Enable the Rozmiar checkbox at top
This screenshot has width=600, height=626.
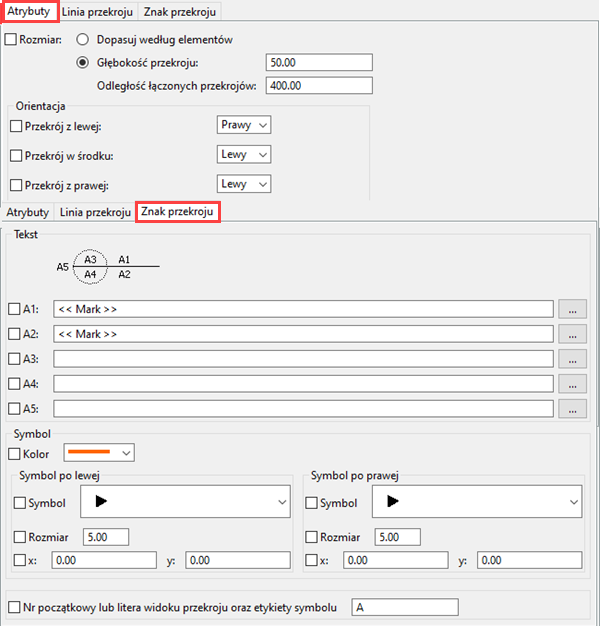click(x=11, y=41)
